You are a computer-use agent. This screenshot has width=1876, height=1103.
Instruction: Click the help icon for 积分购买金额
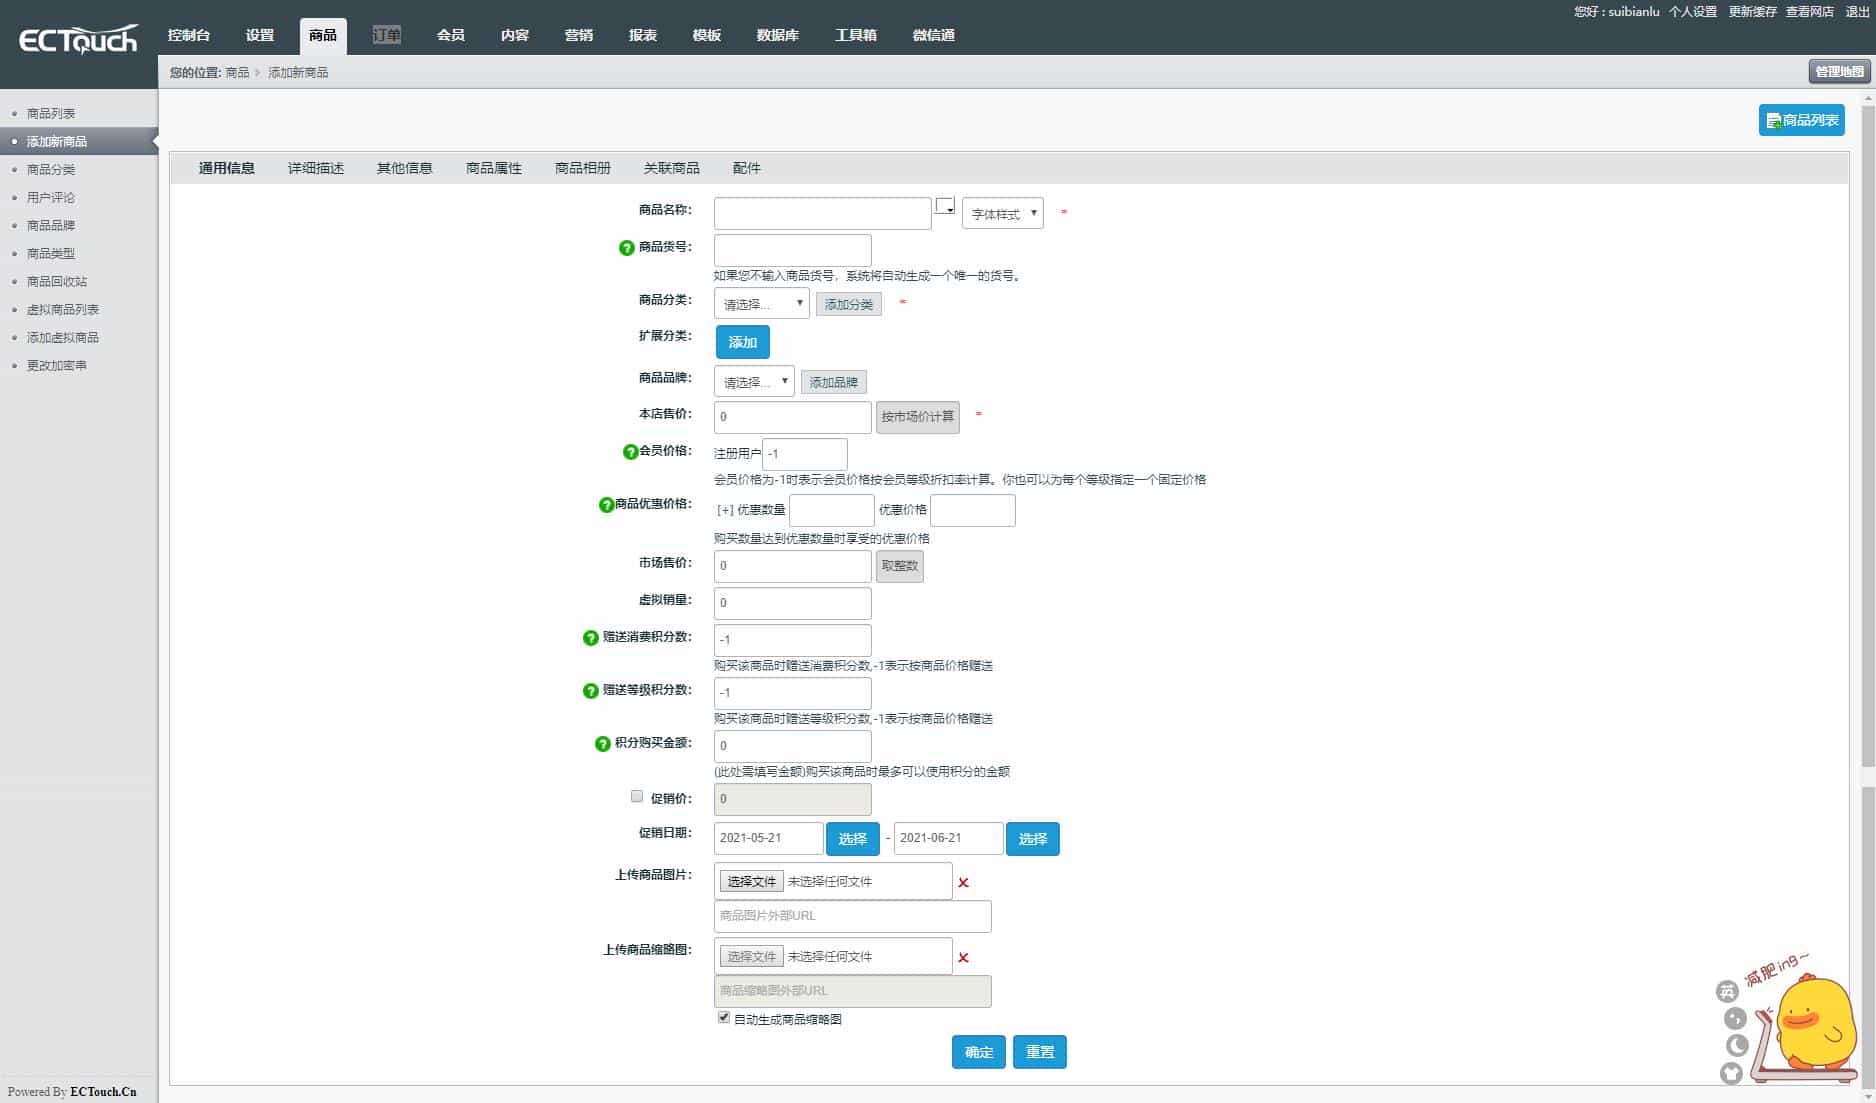(602, 744)
